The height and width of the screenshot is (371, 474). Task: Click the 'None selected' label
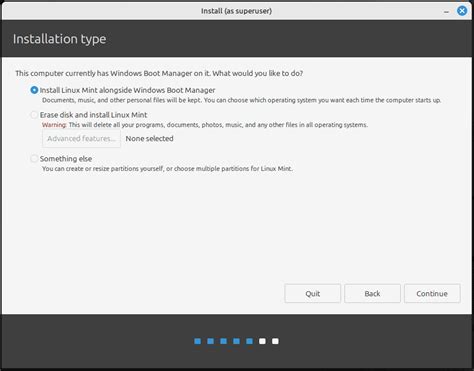click(149, 139)
